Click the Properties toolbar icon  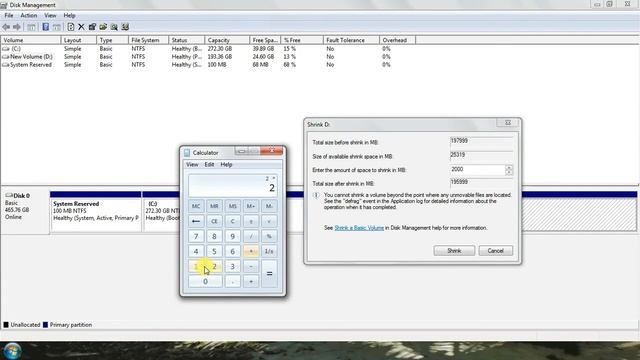(92, 27)
